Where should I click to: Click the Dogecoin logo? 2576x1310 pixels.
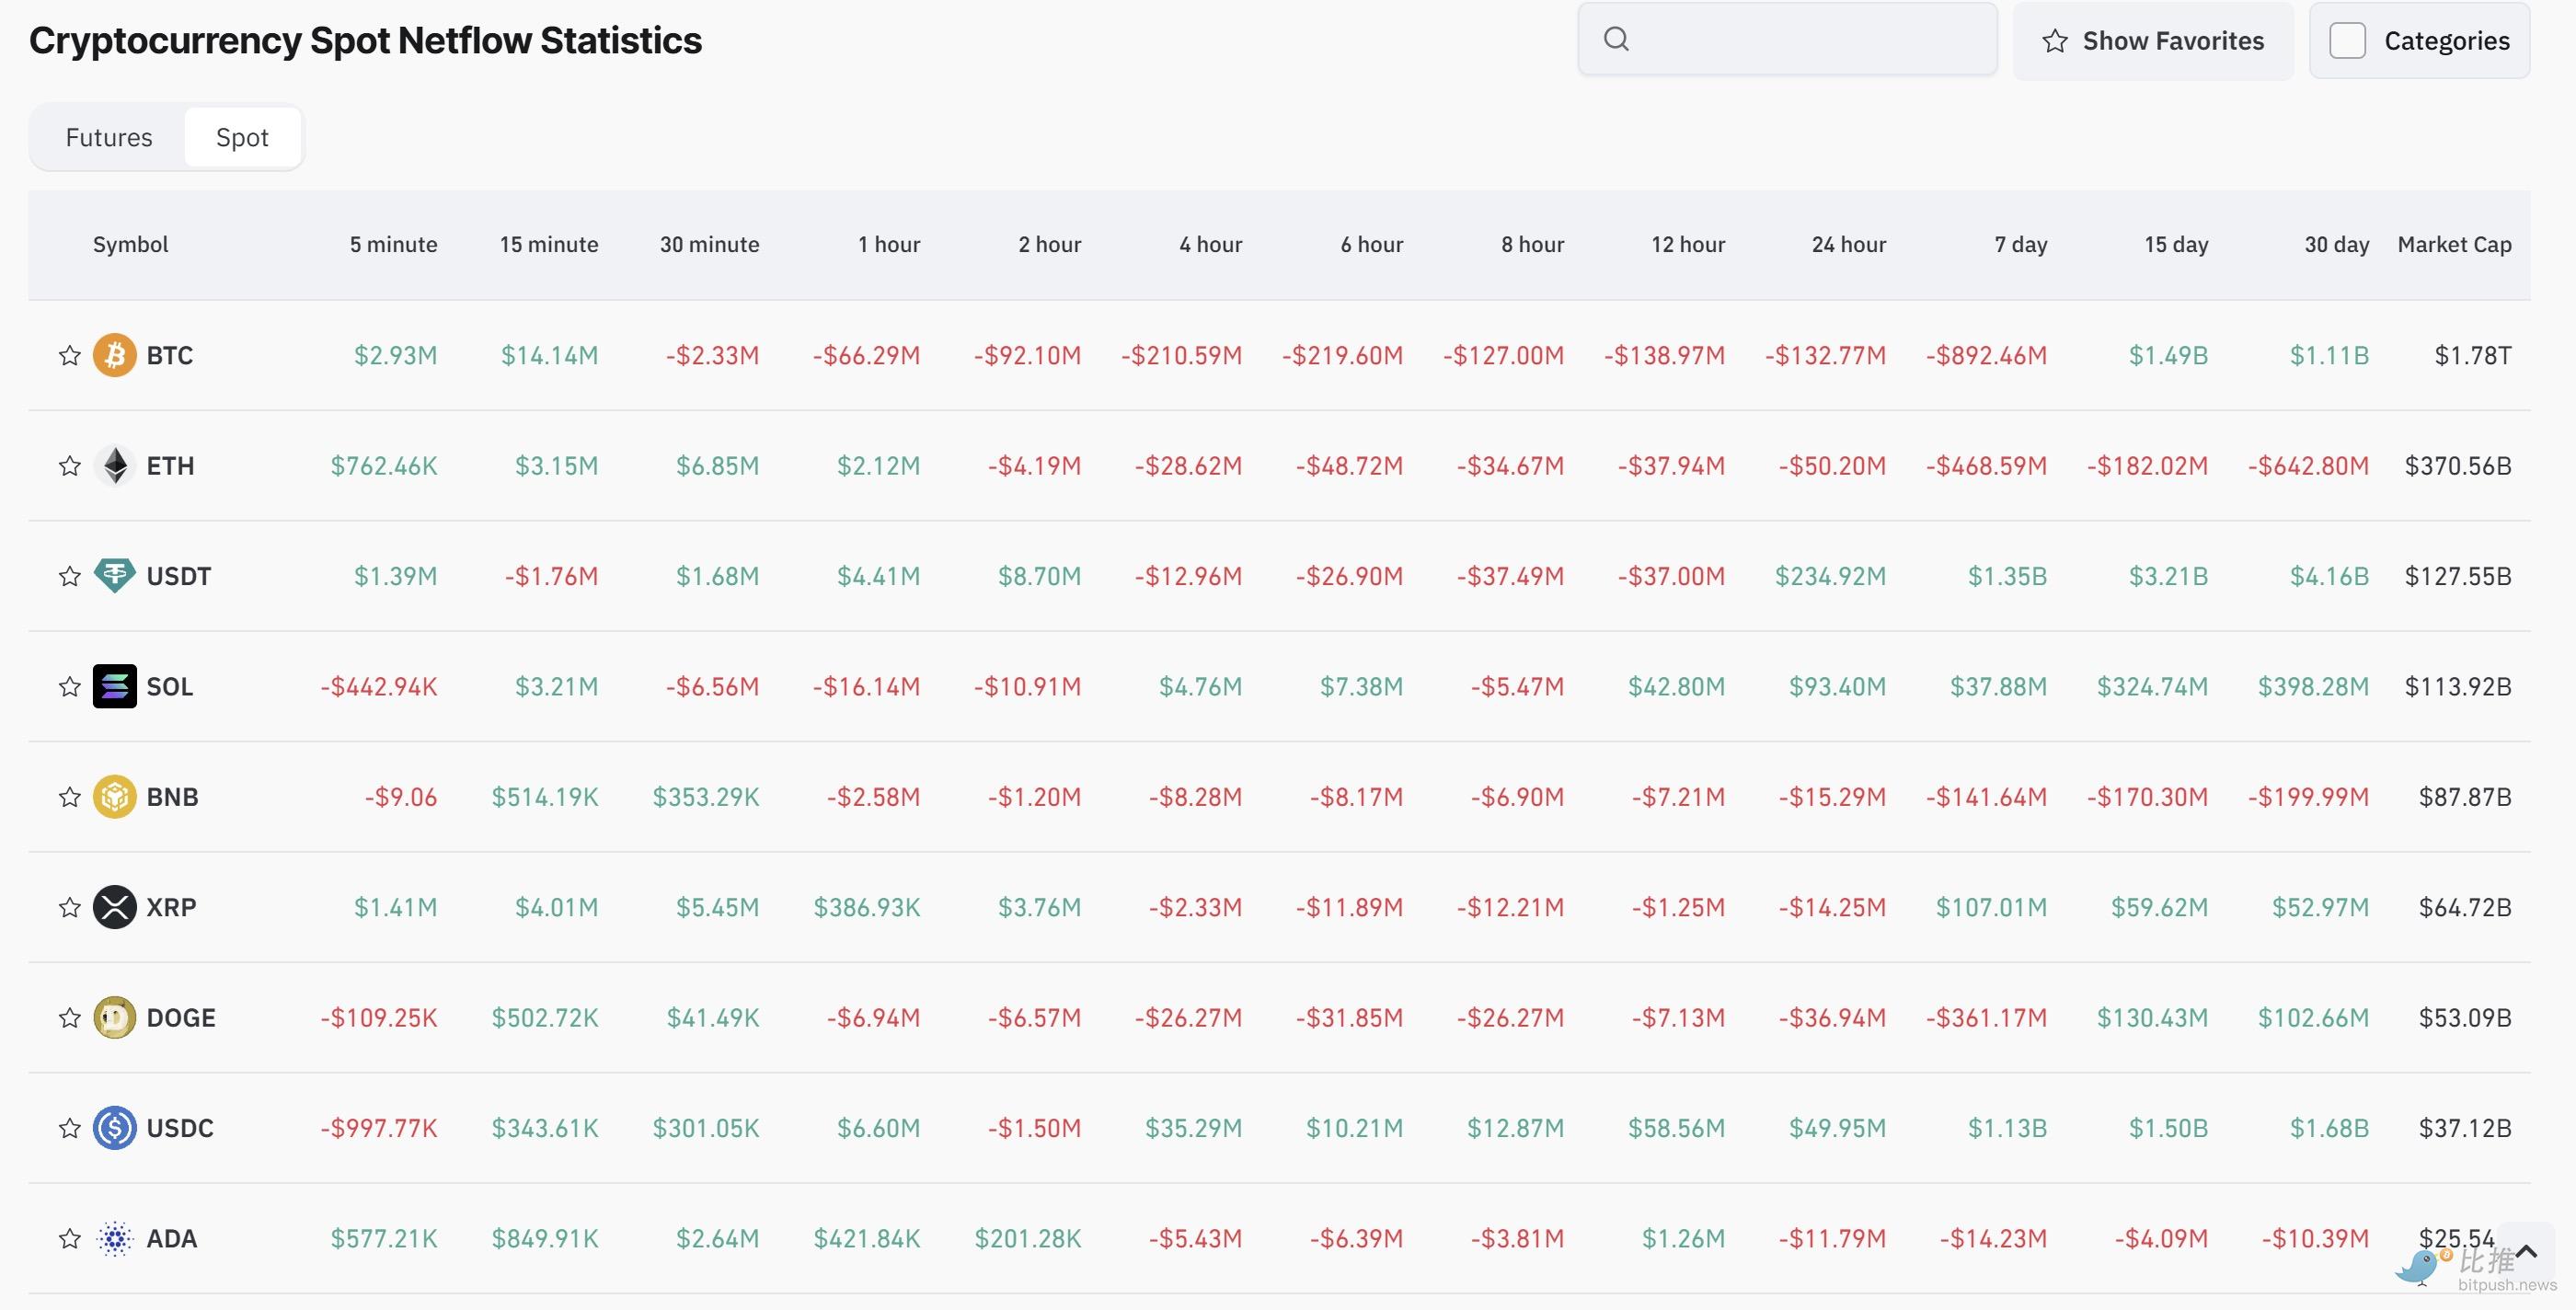(x=115, y=1018)
